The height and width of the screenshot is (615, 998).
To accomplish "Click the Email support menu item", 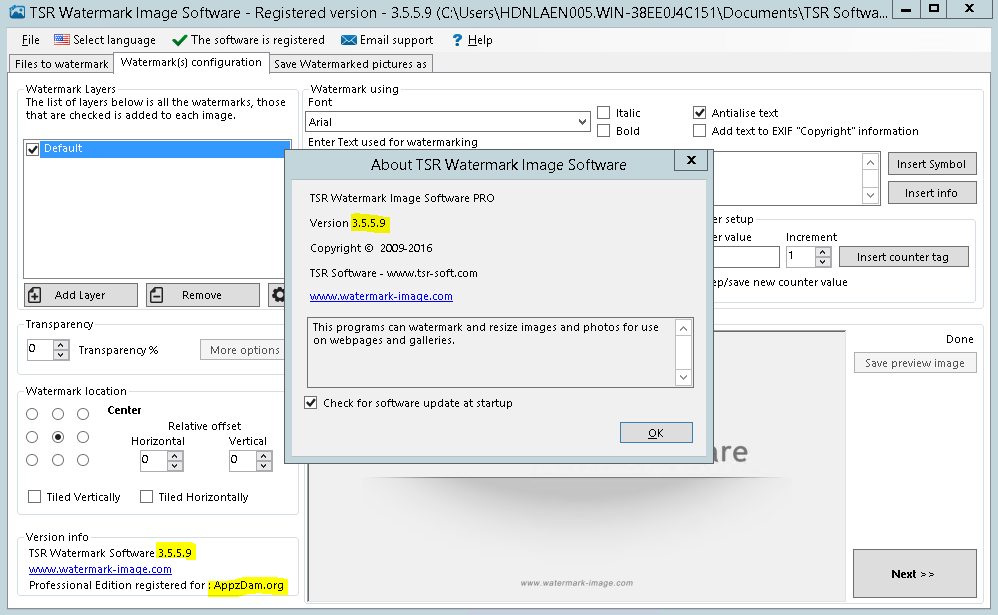I will pos(387,40).
